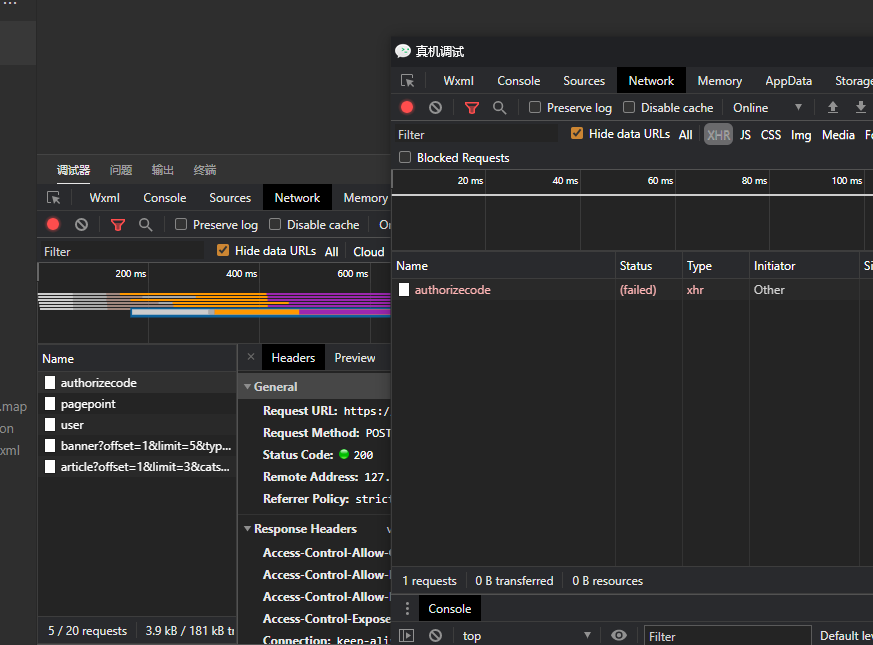Uncheck Hide data URLs in 真机调试 window
Viewport: 873px width, 645px height.
pos(577,134)
